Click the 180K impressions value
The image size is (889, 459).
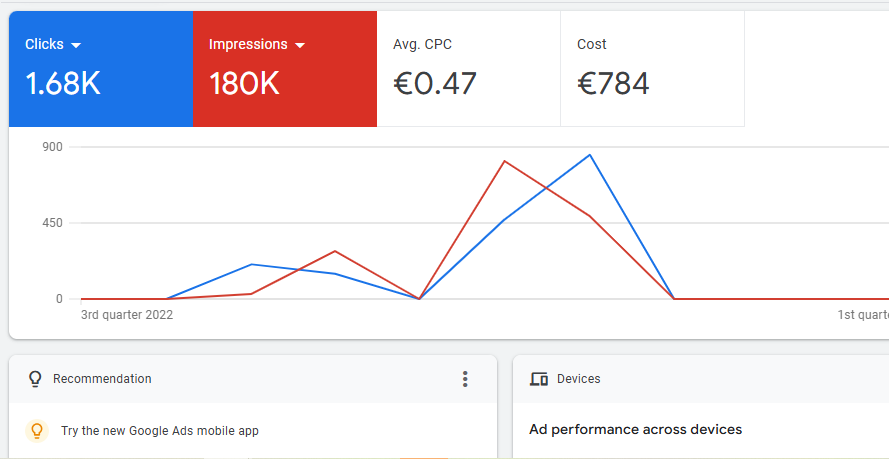point(244,83)
